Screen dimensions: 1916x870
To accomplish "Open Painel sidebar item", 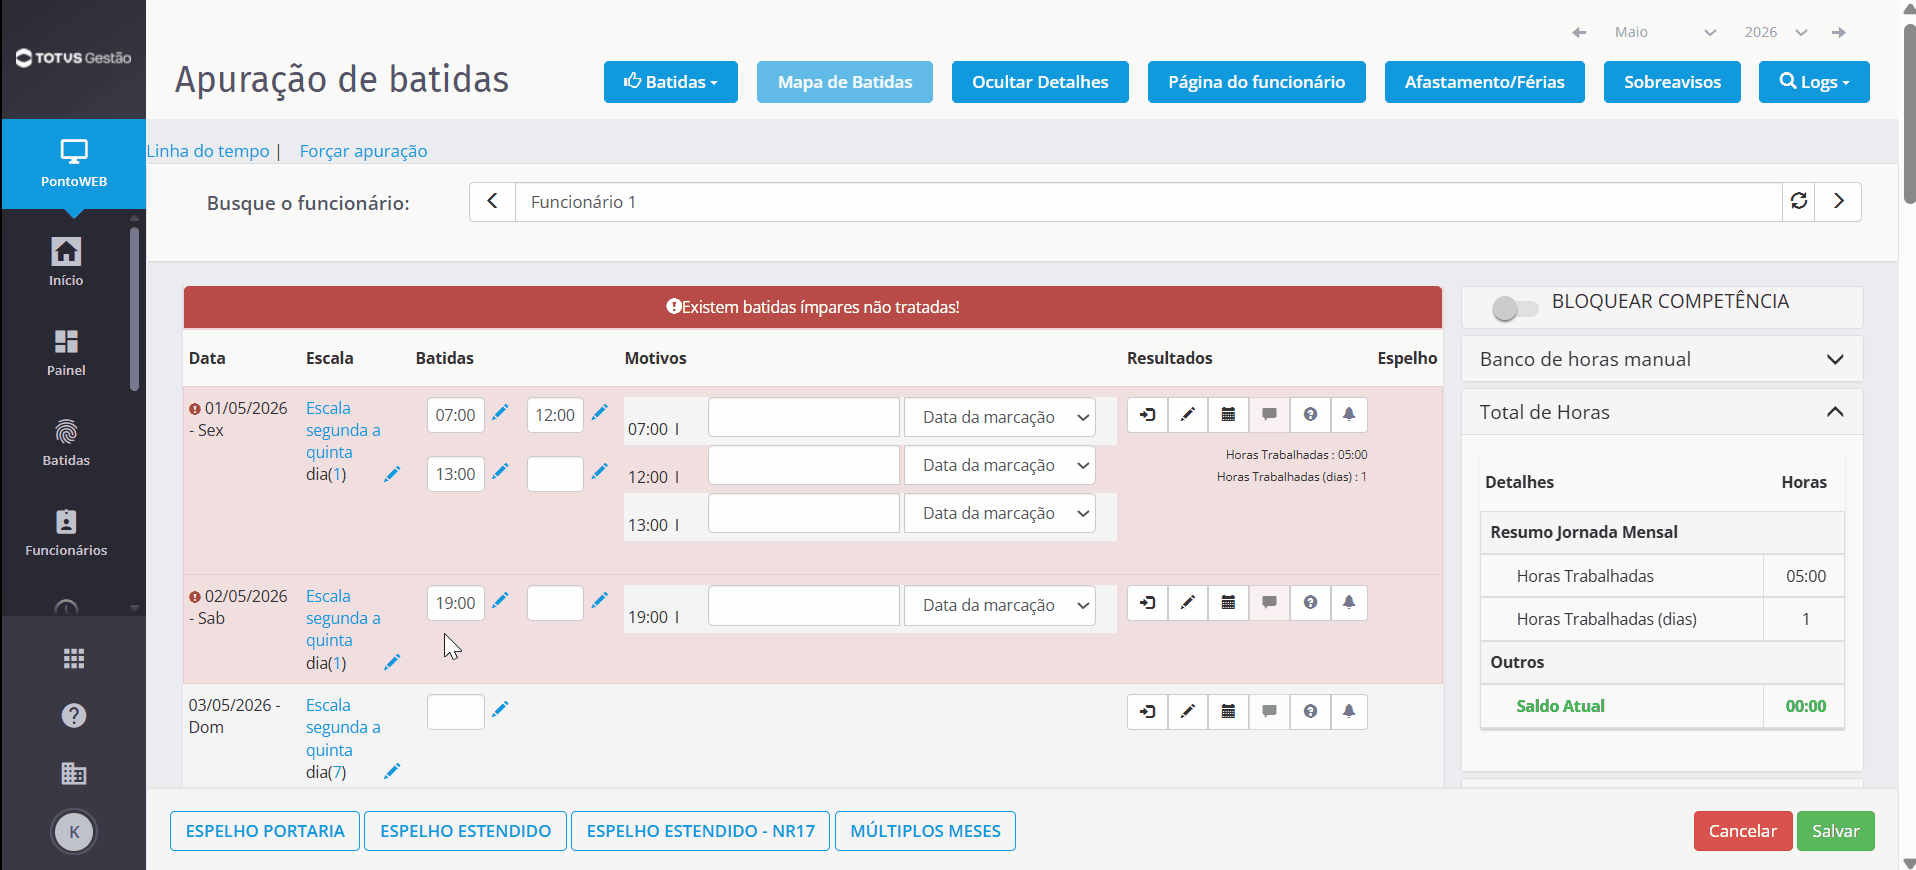I will pos(66,352).
